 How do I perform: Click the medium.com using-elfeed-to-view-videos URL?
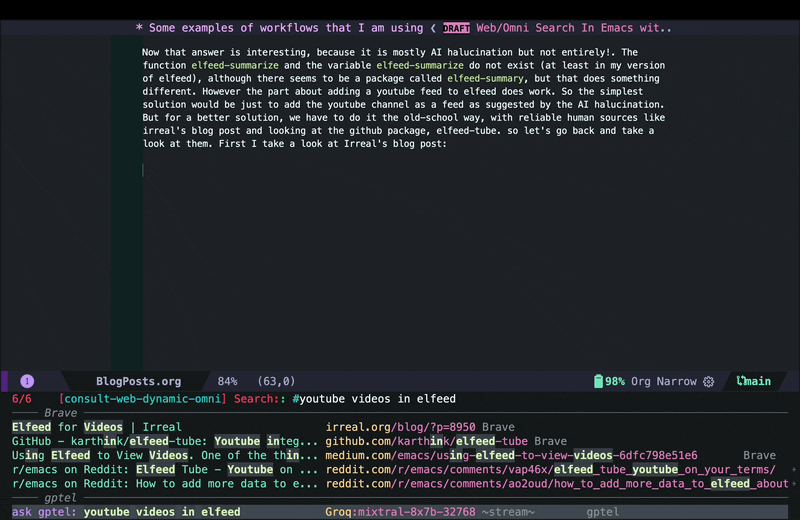click(511, 455)
